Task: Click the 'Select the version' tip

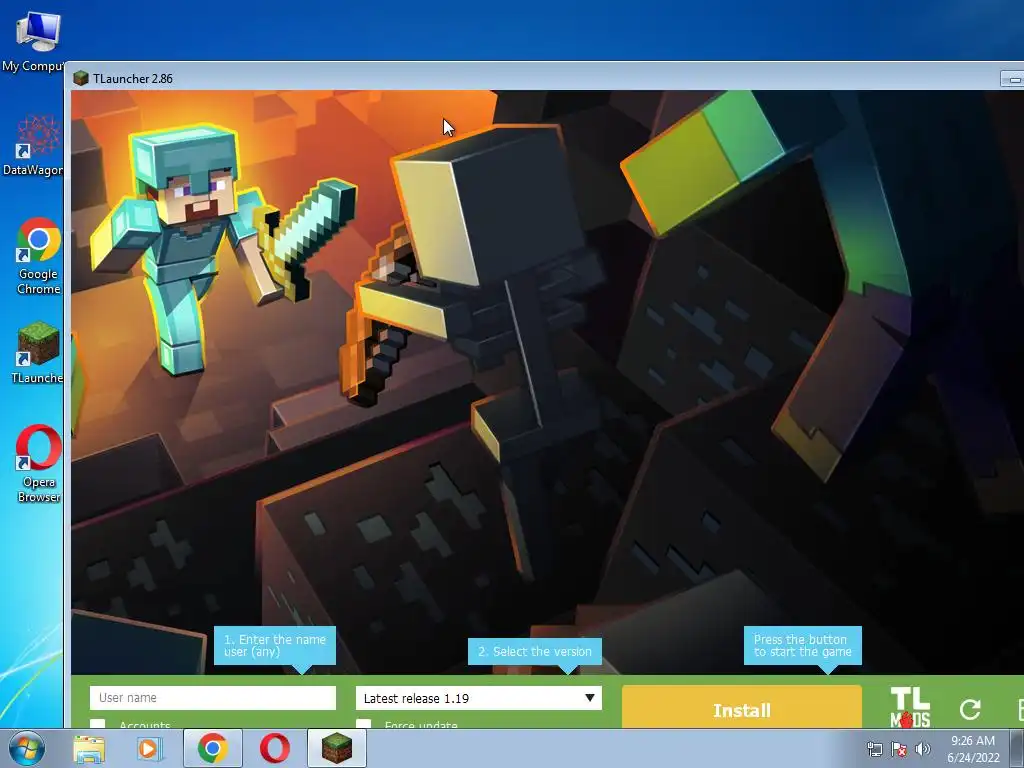Action: 535,651
